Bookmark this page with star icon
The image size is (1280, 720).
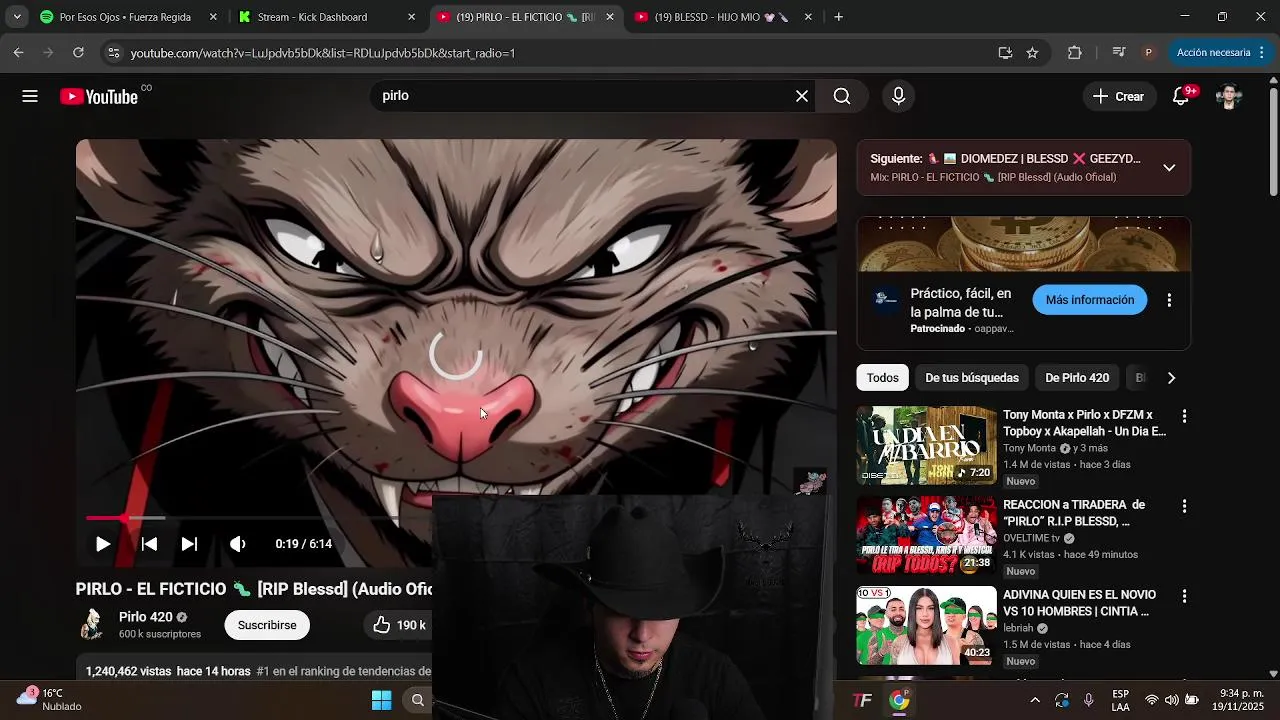pos(1032,53)
